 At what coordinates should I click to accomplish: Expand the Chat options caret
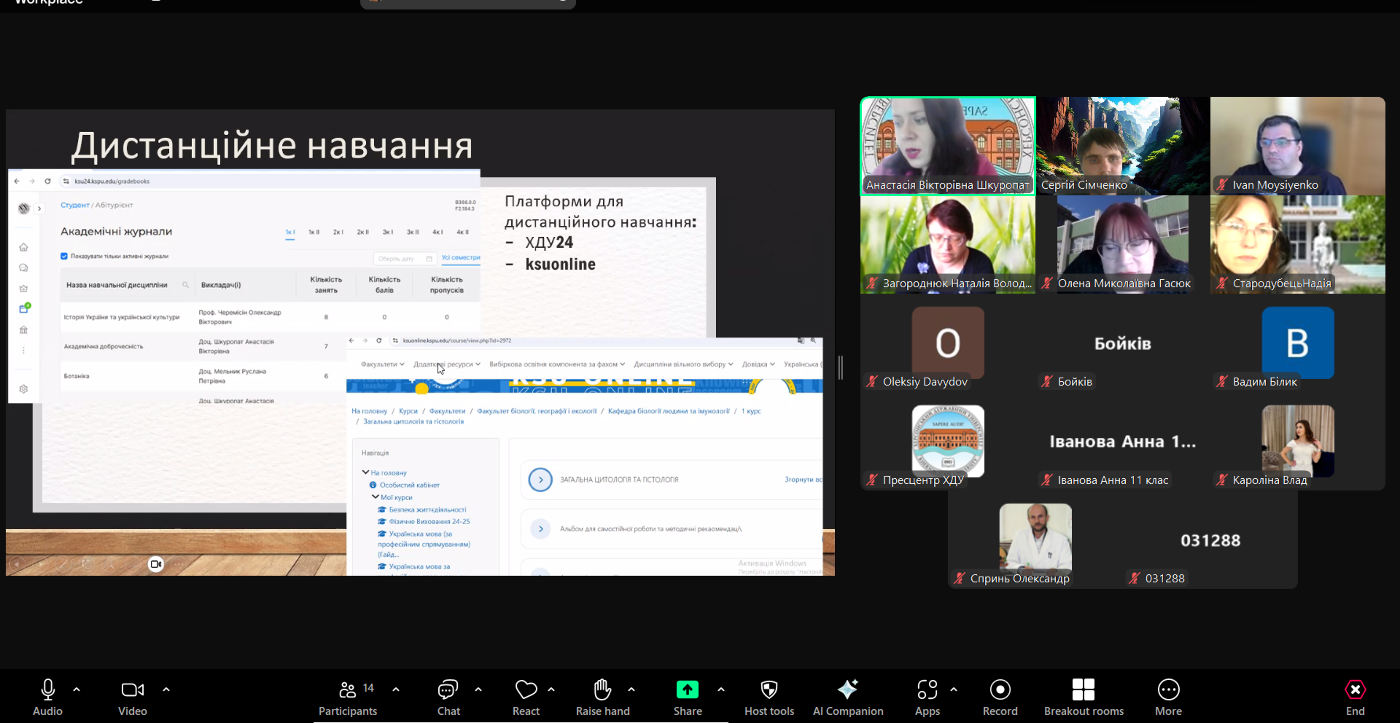point(478,689)
